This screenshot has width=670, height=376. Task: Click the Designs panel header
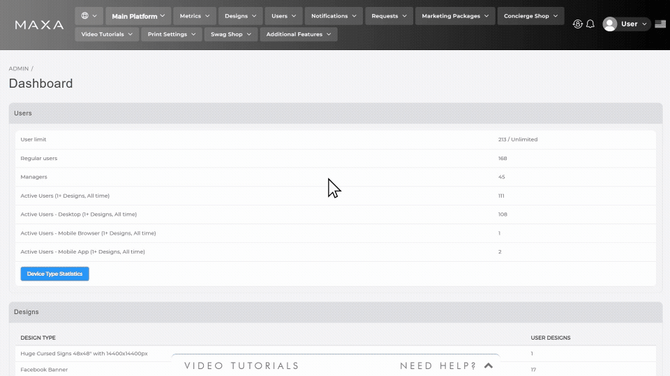point(335,312)
